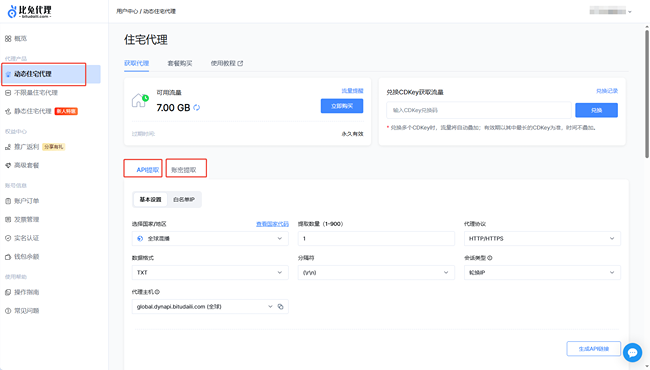Viewport: 650px width, 370px height.
Task: Click the 发票管理 sidebar icon
Action: [8, 220]
